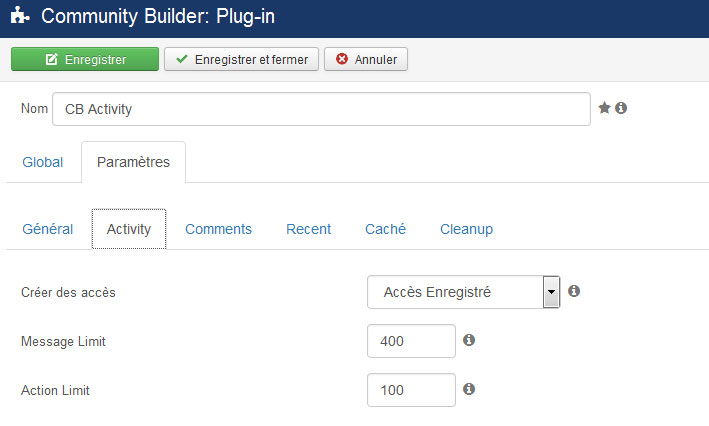Screen dimensions: 709x426
Task: Switch to the Global tab
Action: pos(43,162)
